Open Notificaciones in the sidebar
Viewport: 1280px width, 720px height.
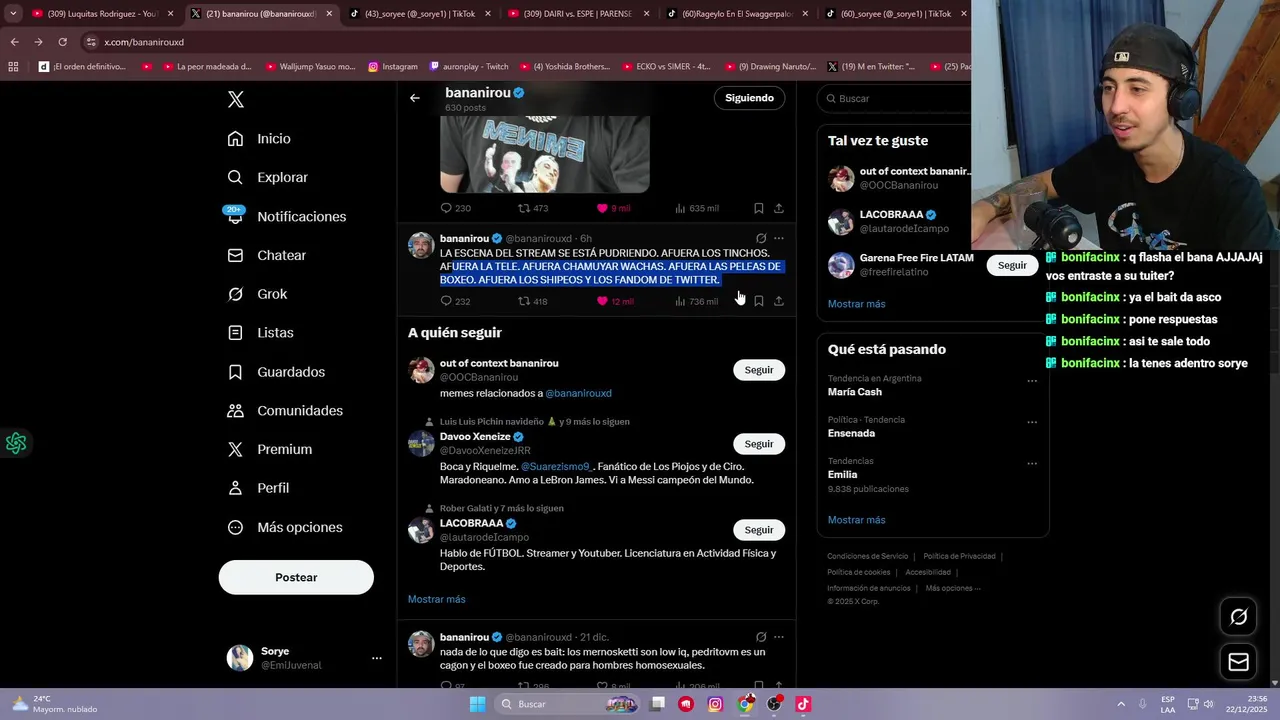(x=286, y=216)
